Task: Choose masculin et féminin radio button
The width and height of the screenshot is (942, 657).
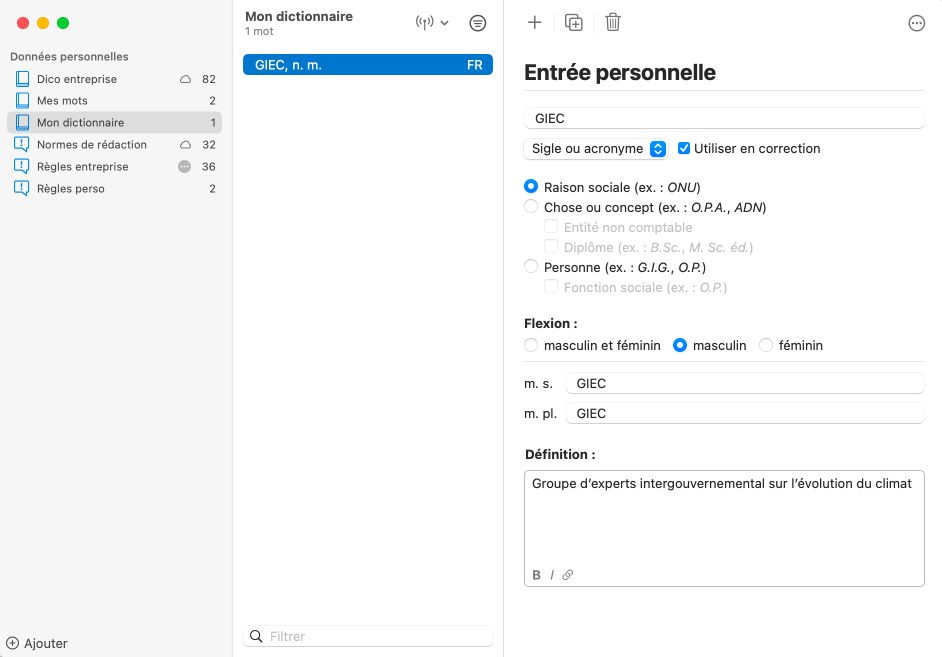Action: point(531,345)
